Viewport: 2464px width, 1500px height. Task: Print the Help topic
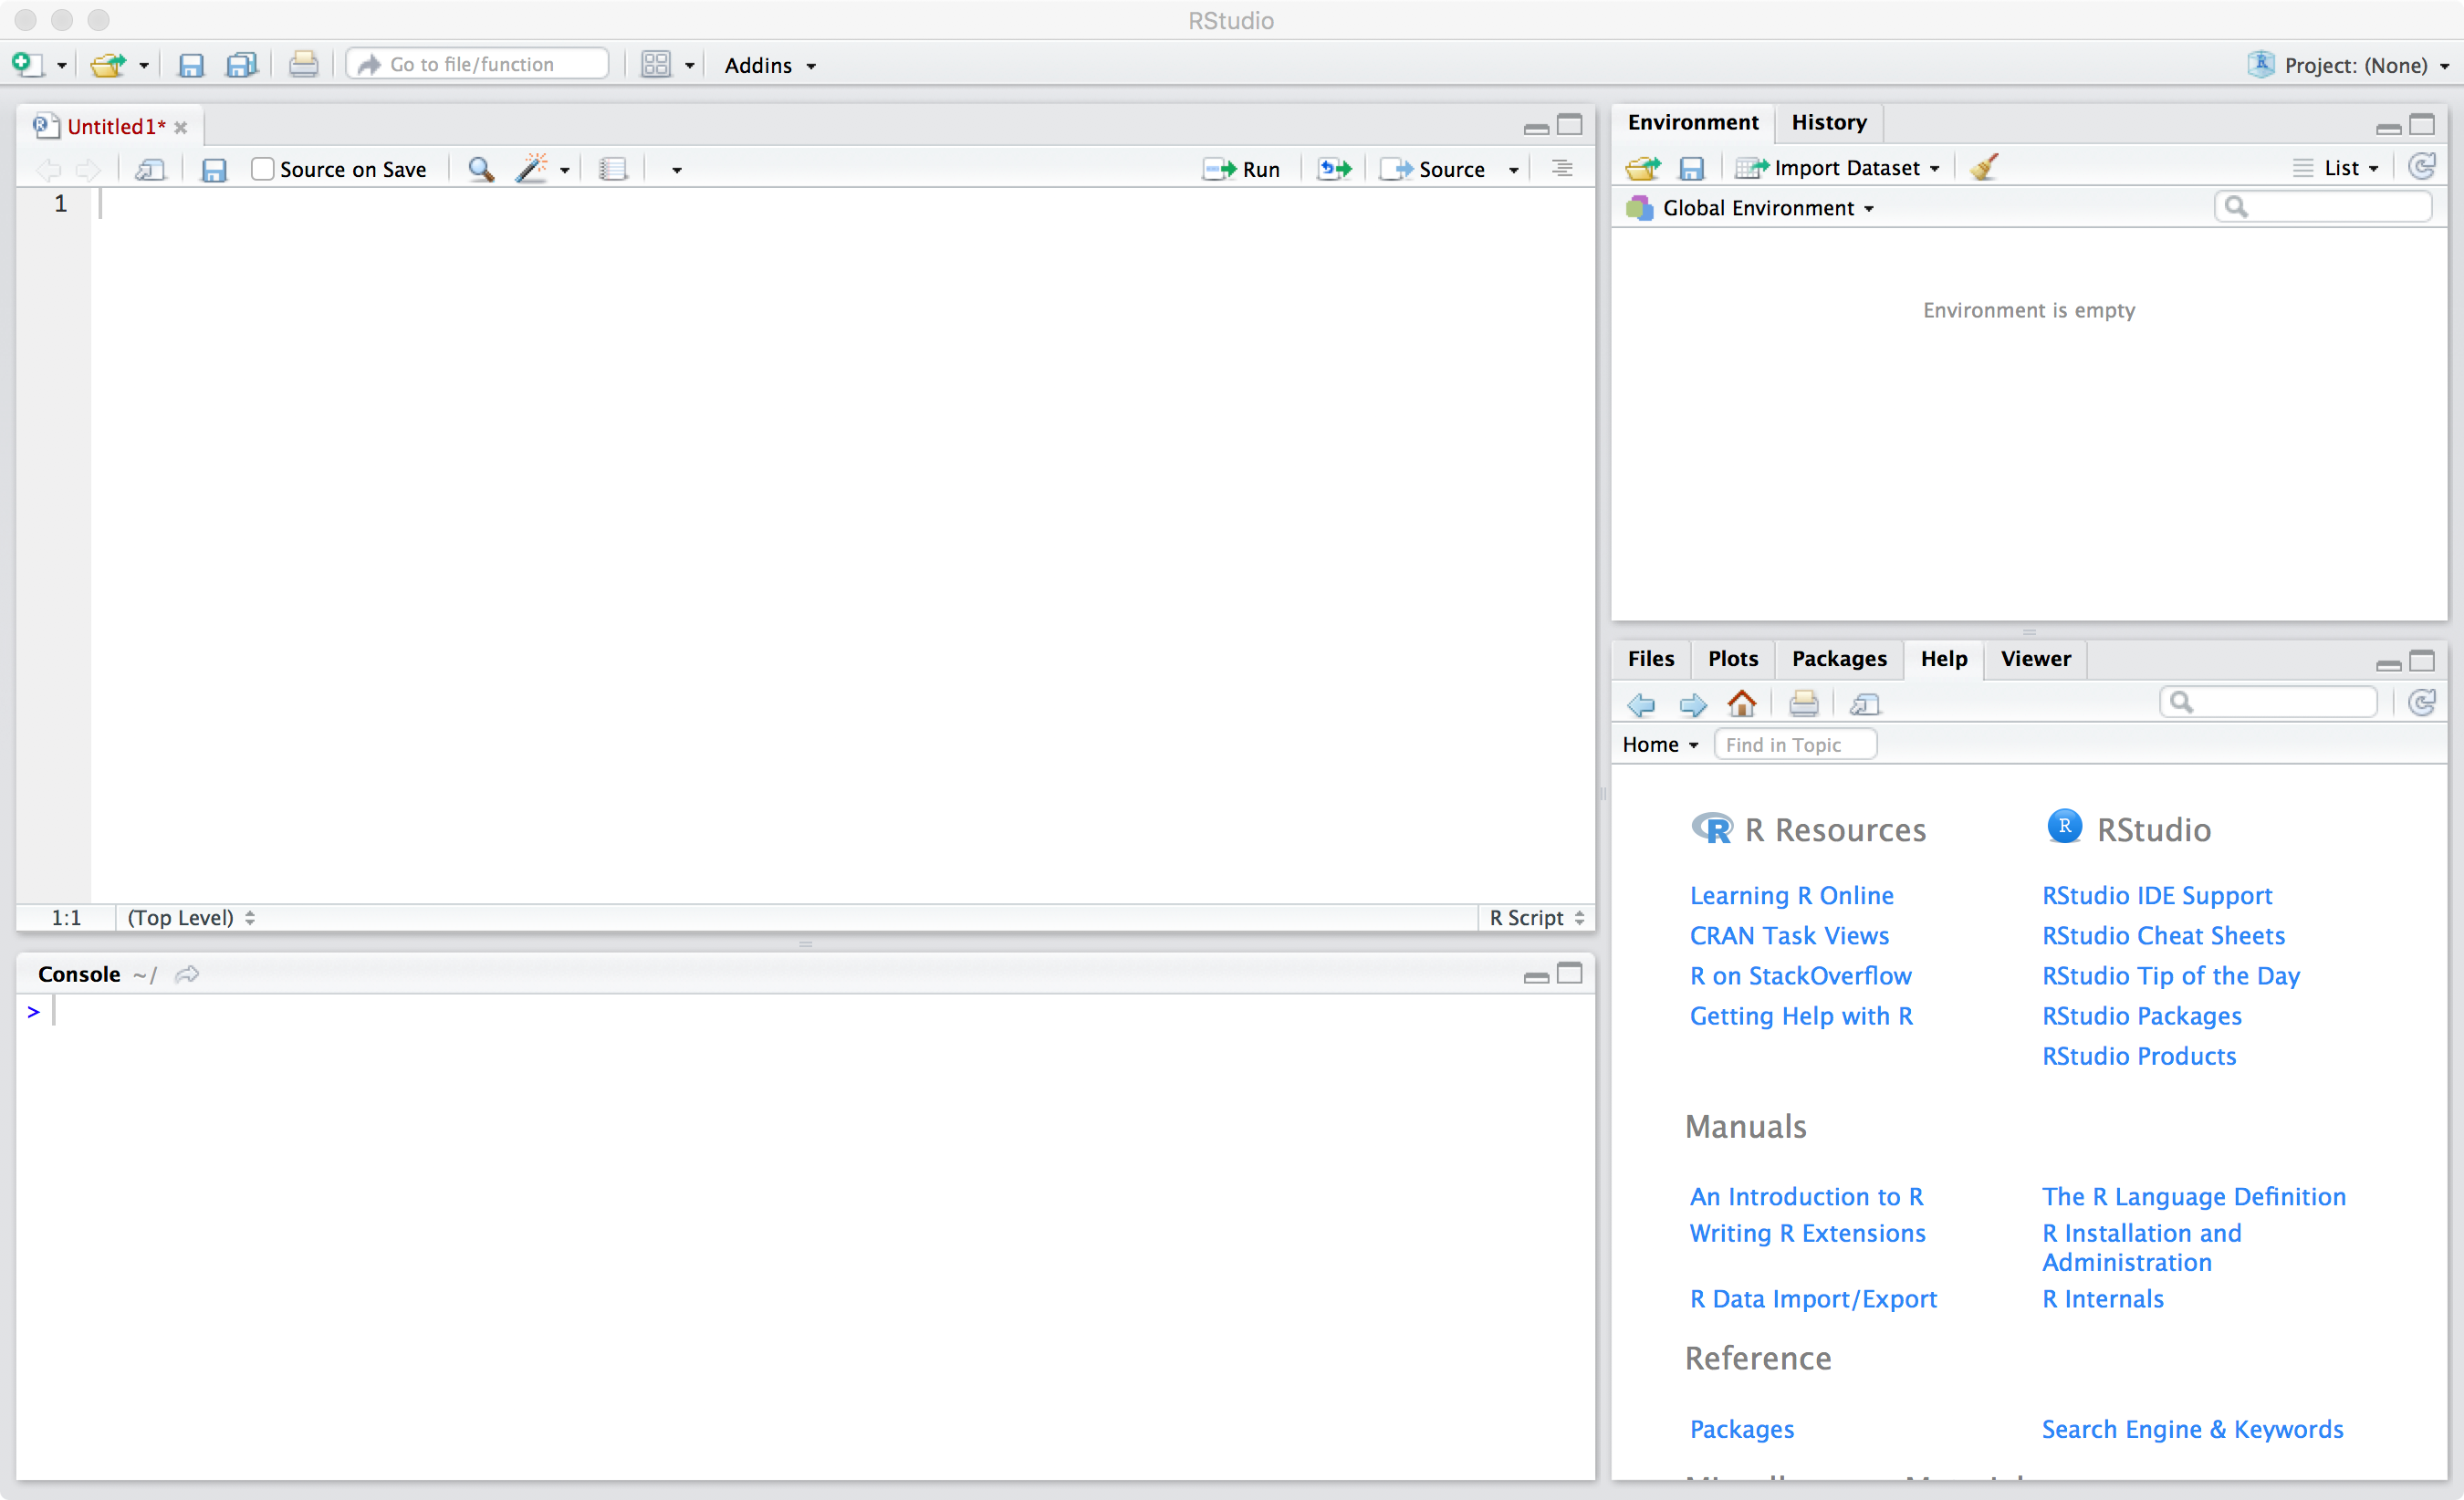(1804, 704)
